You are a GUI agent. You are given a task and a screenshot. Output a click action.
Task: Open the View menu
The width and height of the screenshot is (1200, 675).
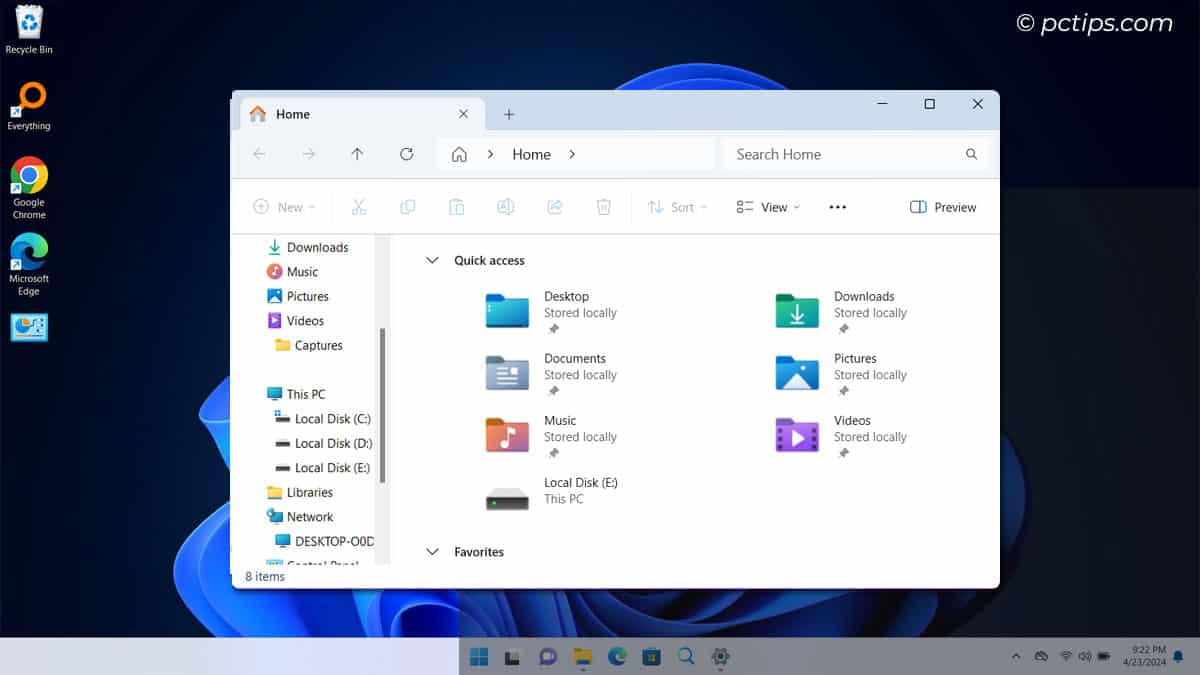tap(767, 206)
